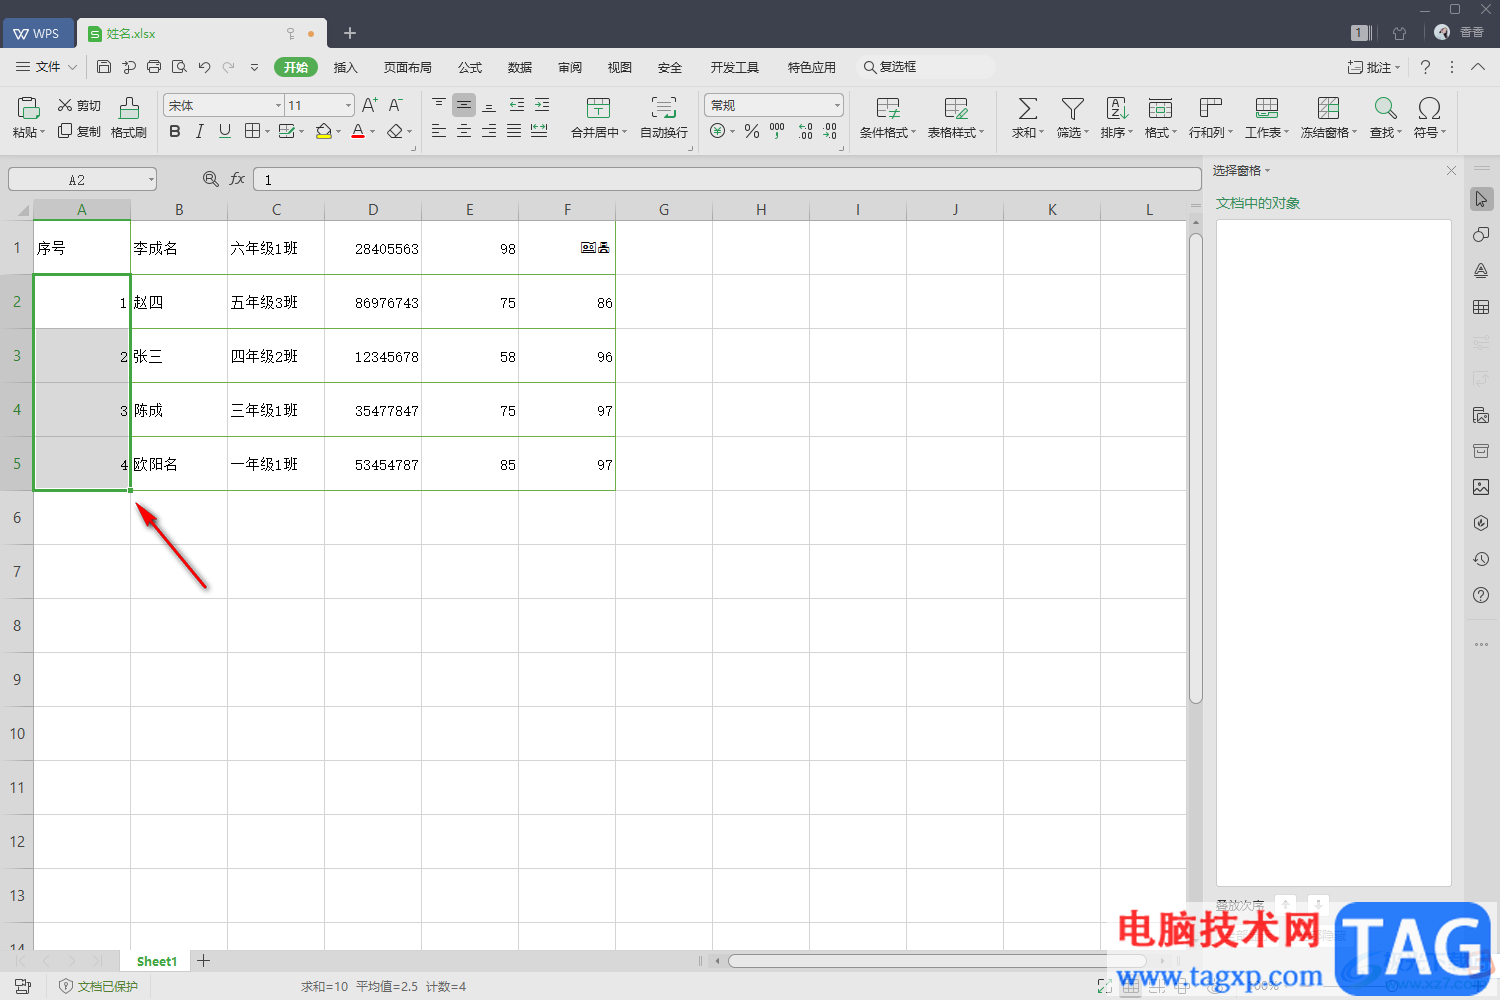Collapse the ribbon with the chevron

click(1478, 67)
